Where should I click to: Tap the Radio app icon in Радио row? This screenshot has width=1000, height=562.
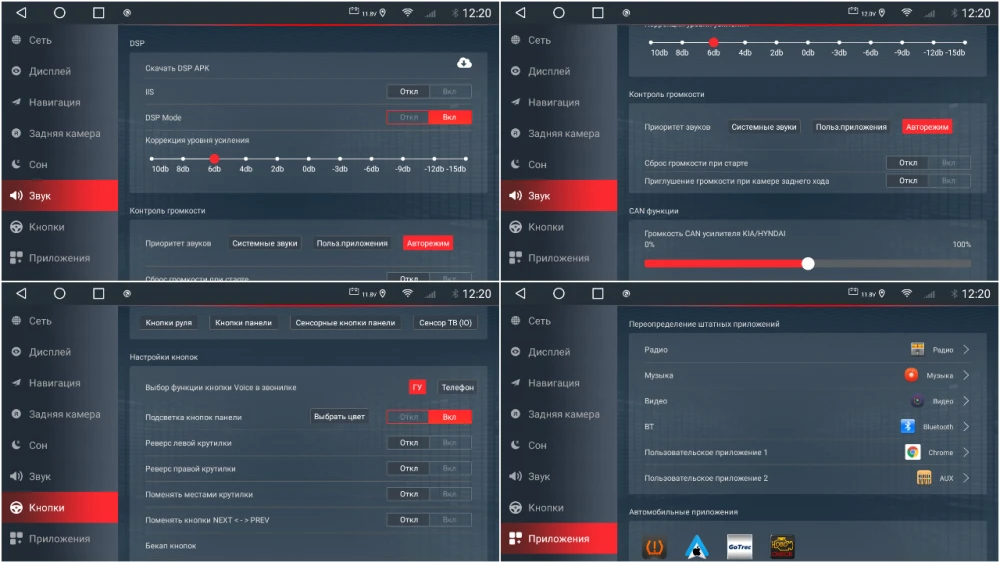[x=917, y=349]
